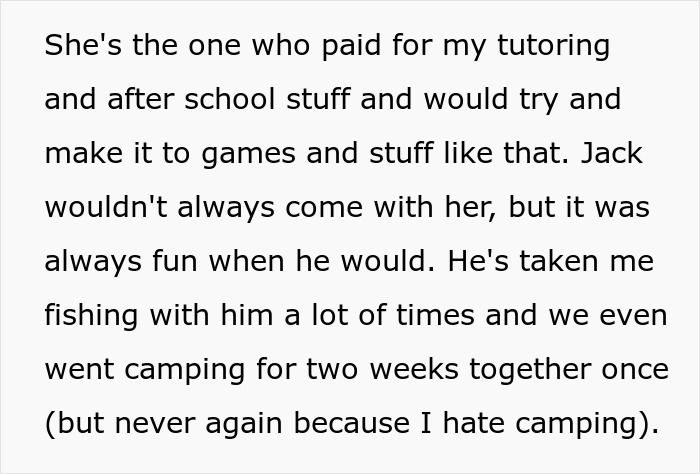Screen dimensions: 700x474
Task: Click the words "two weeks"
Action: [383, 370]
